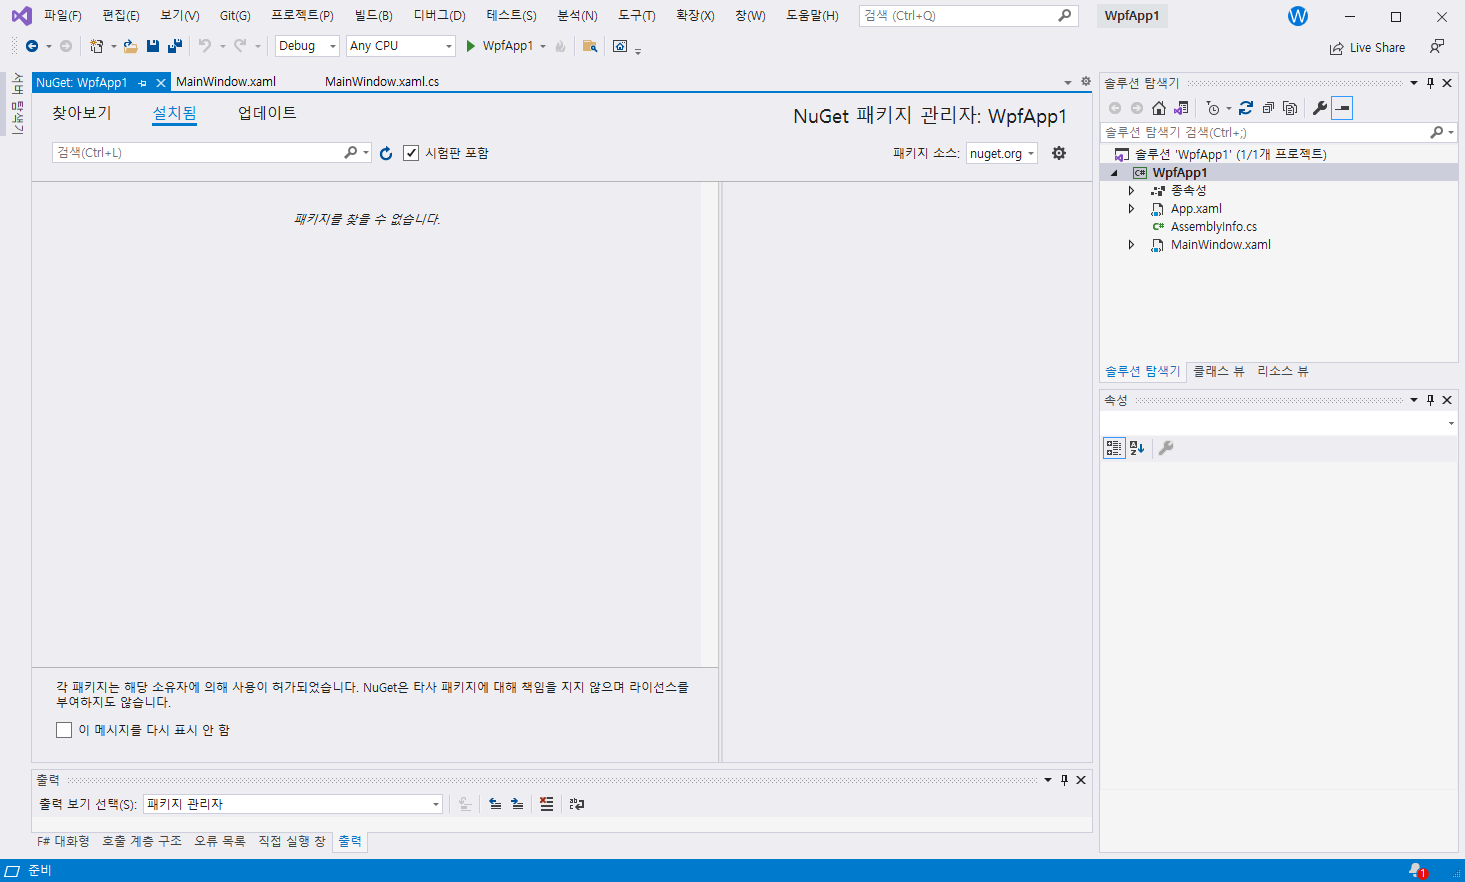
Task: Click Alphabetical sort icon in Properties panel
Action: click(x=1137, y=448)
